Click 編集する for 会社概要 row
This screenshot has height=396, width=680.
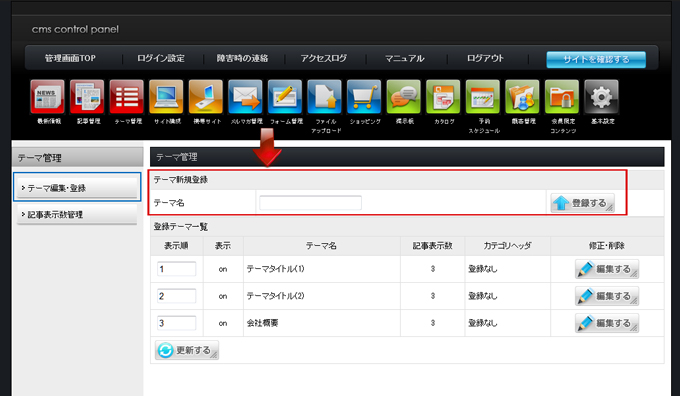(607, 323)
